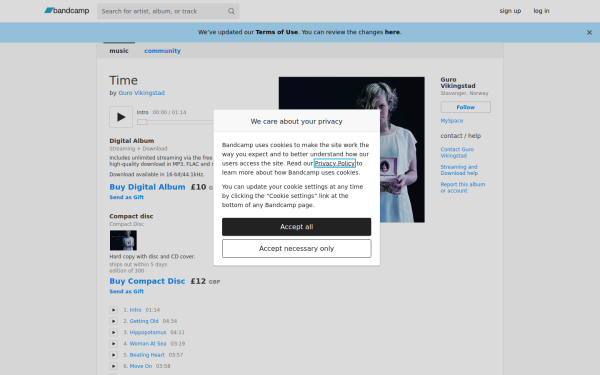Screen dimensions: 600x375
Task: Click Contact Guro Vikingstad
Action: point(457,152)
